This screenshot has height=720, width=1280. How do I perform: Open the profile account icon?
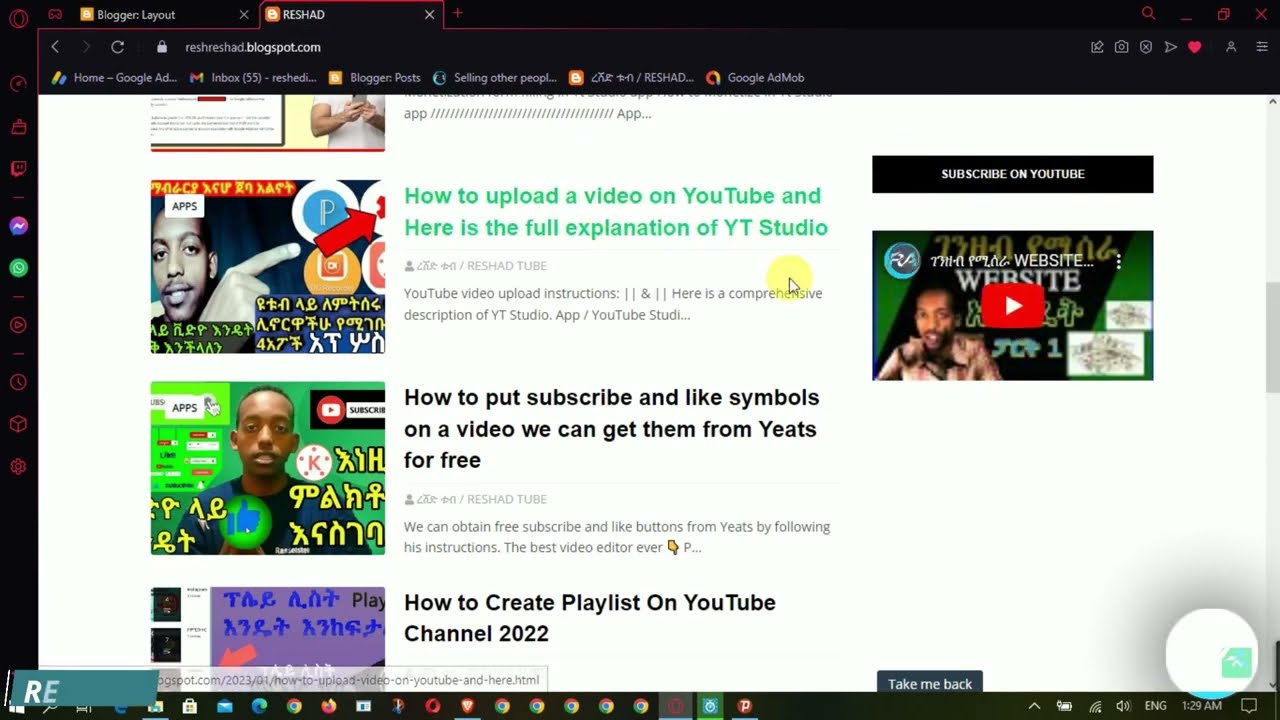point(1231,47)
